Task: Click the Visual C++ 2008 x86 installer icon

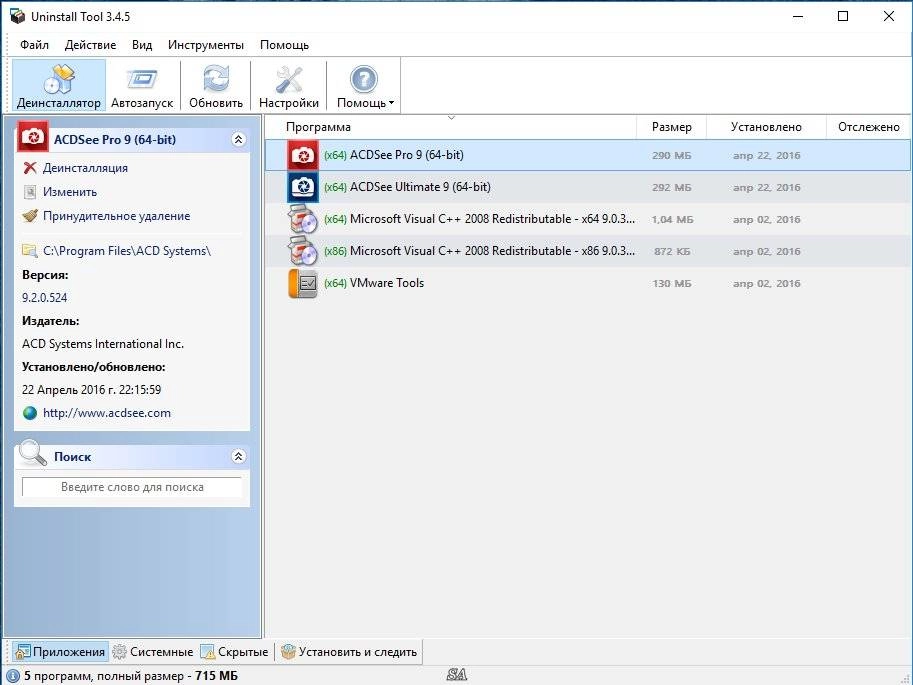Action: point(303,251)
